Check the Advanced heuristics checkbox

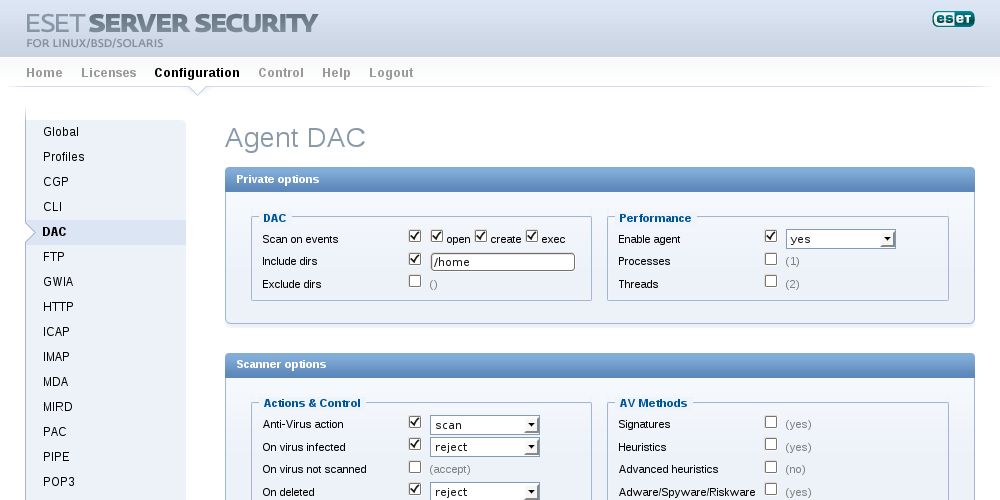coord(771,467)
